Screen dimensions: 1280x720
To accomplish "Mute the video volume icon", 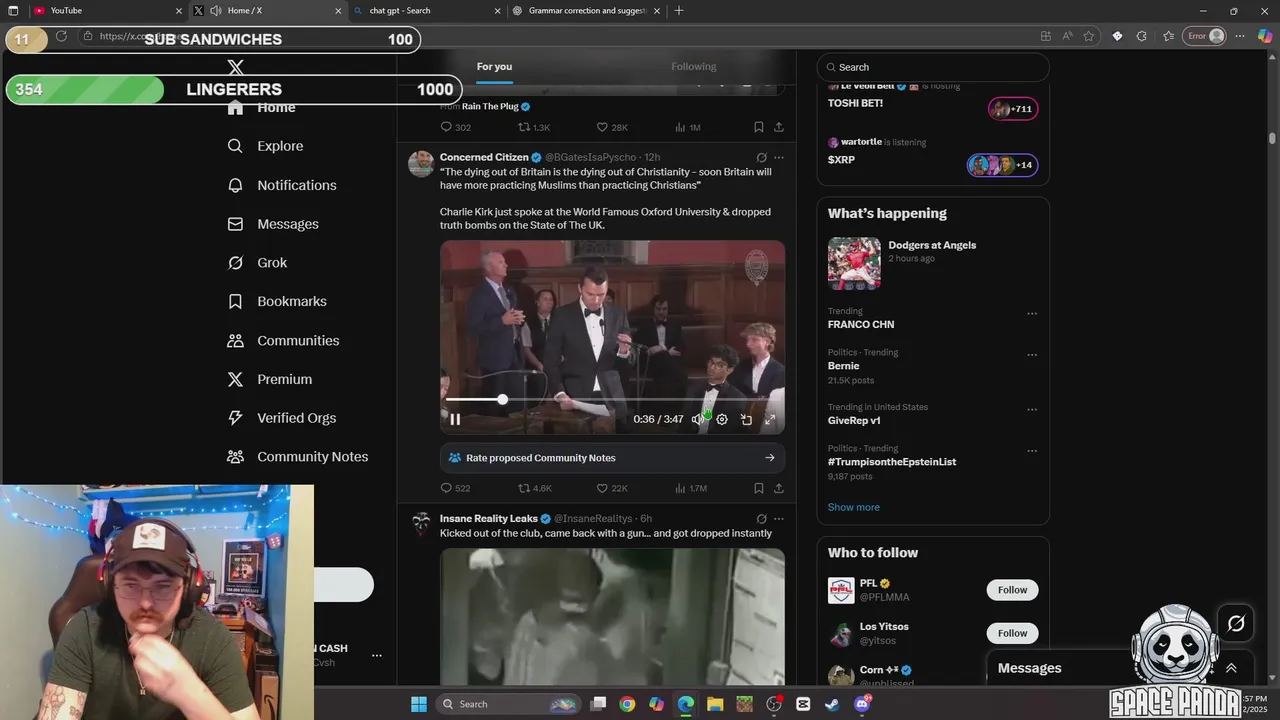I will click(698, 420).
